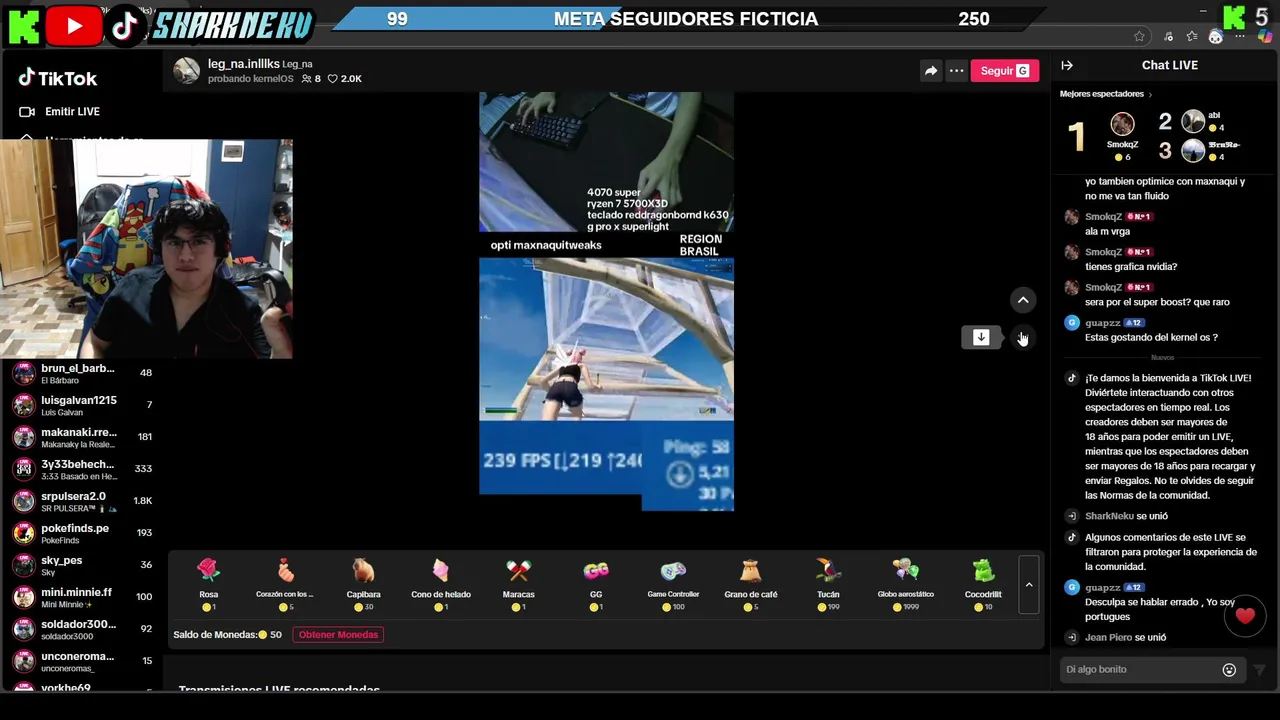The width and height of the screenshot is (1280, 720).
Task: Open the browser three-dot settings menu
Action: pyautogui.click(x=1241, y=36)
